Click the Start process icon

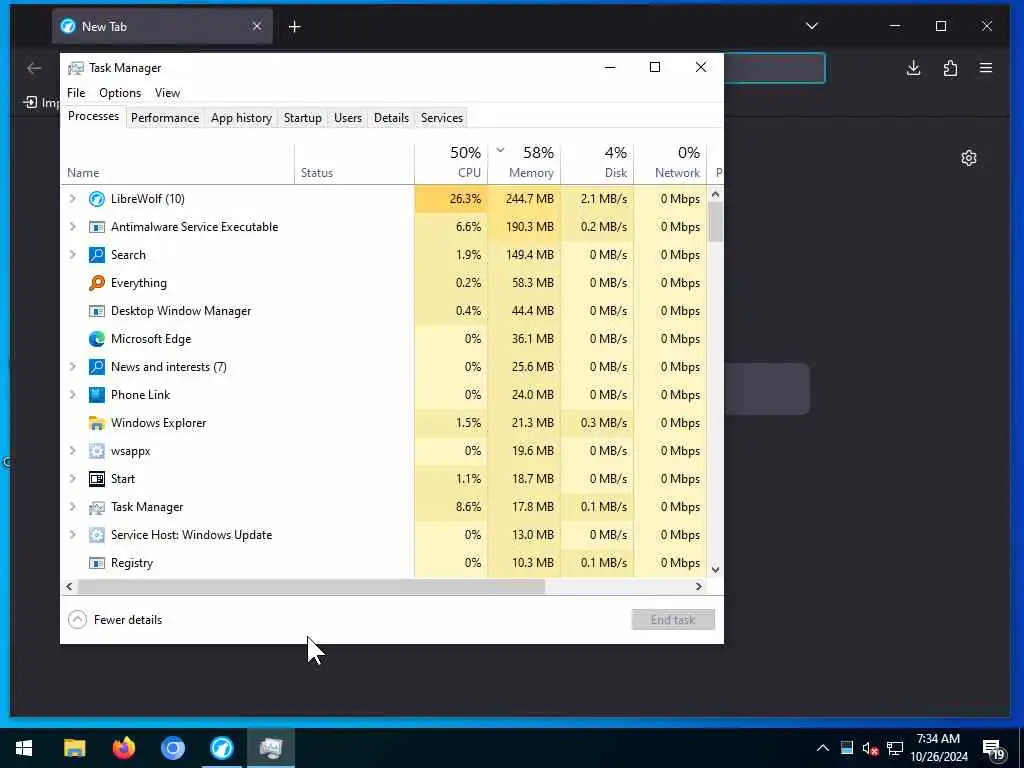tap(97, 479)
